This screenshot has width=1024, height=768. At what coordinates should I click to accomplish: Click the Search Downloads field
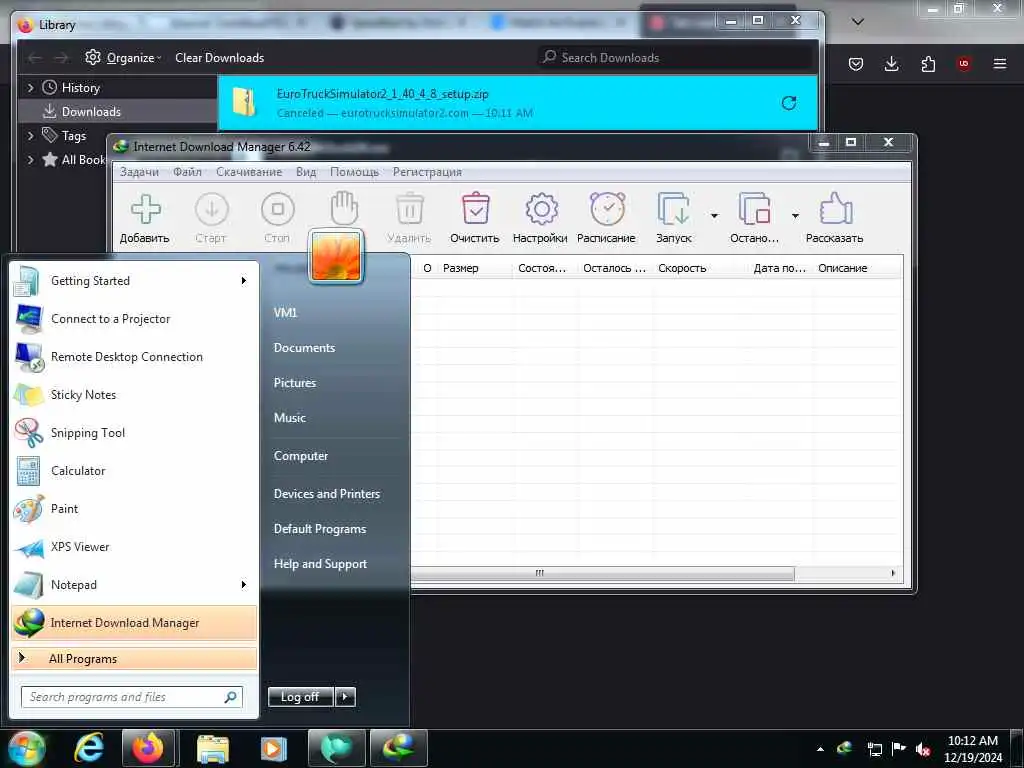pos(675,57)
